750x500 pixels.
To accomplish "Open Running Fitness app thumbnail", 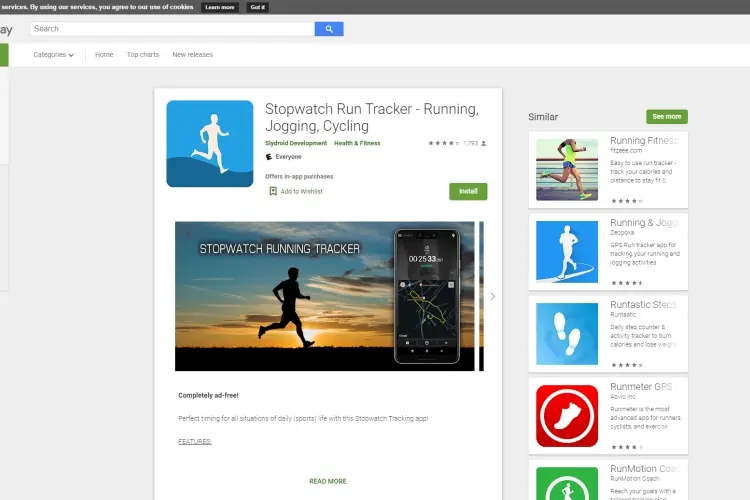I will point(567,170).
